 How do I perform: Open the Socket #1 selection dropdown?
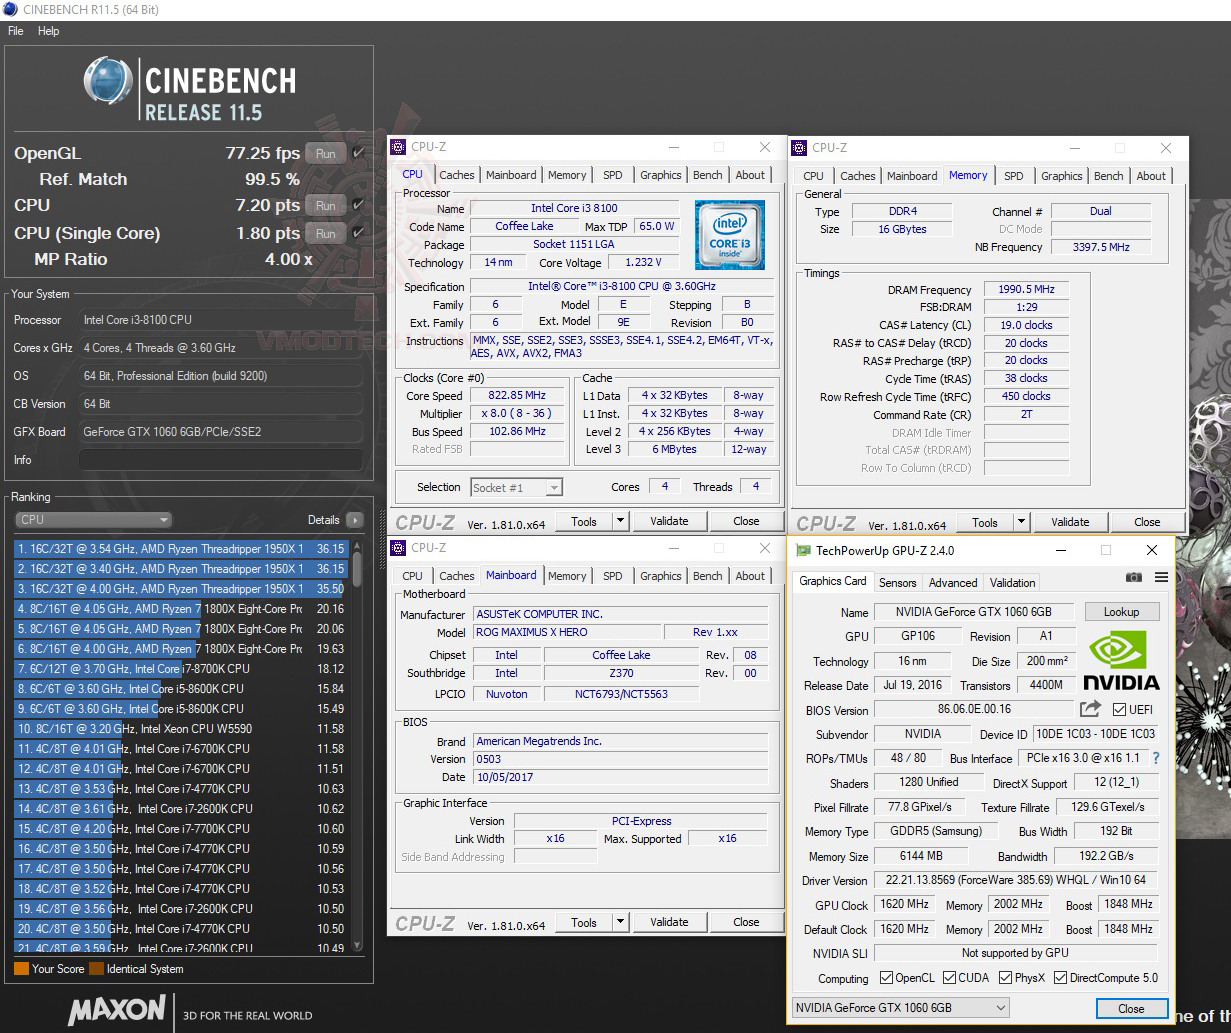pos(516,487)
